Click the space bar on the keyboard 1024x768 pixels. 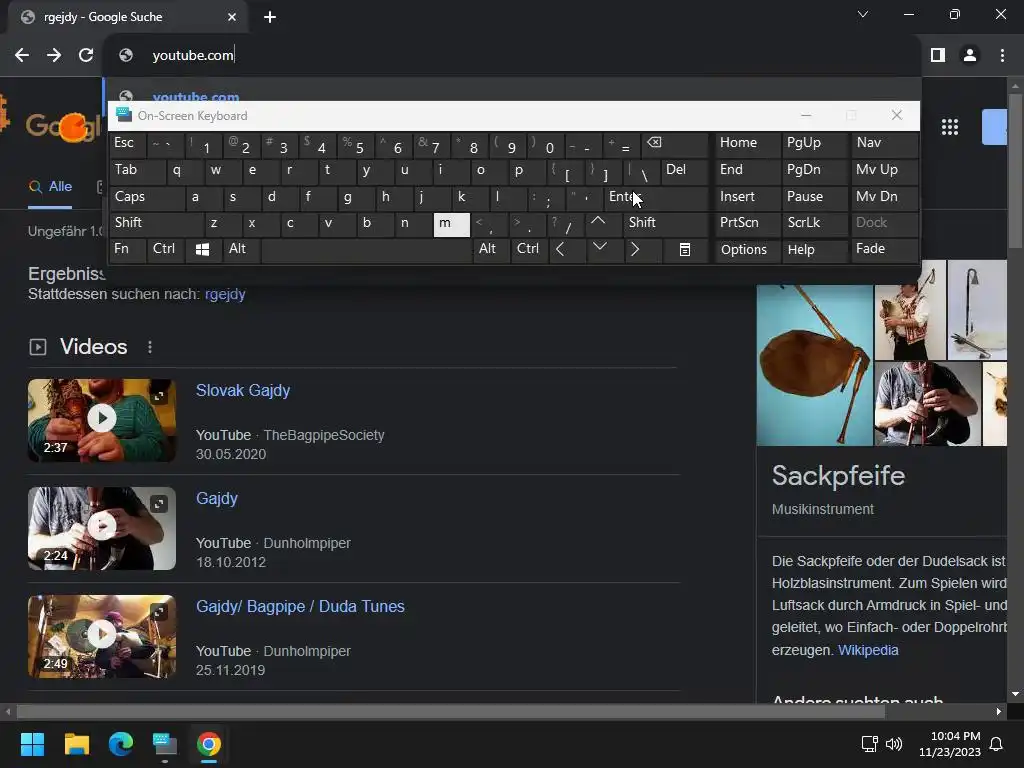(x=366, y=249)
